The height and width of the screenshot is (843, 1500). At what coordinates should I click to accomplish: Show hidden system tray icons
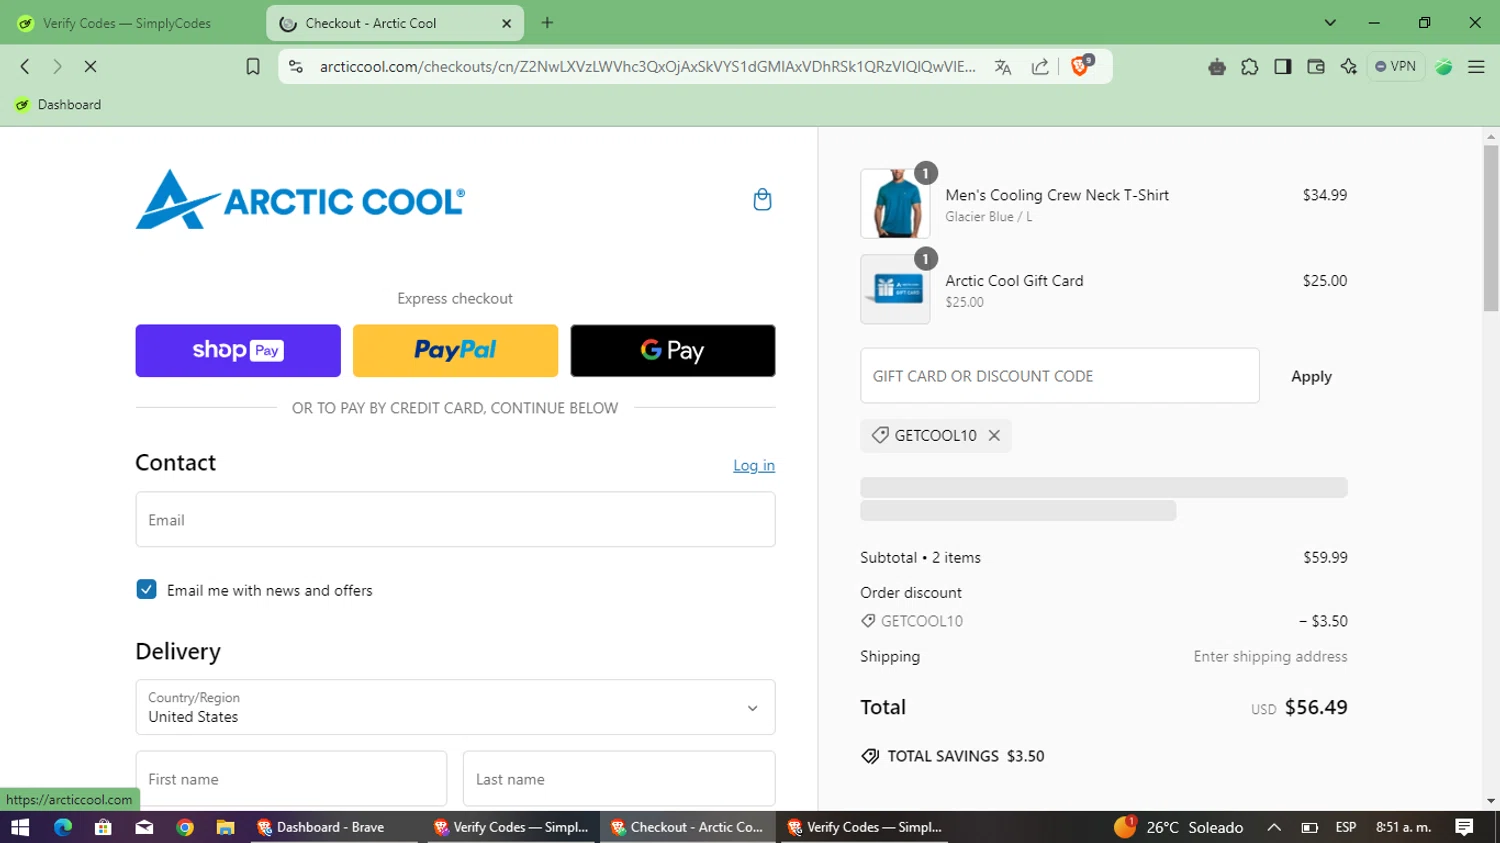(x=1274, y=827)
